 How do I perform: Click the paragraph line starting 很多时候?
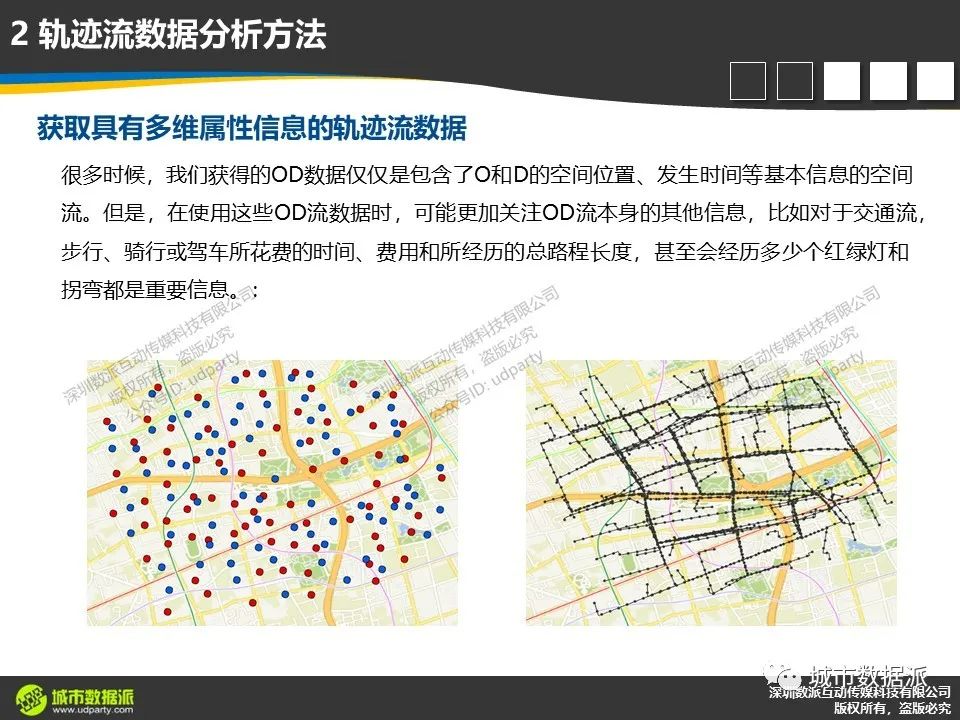click(487, 175)
